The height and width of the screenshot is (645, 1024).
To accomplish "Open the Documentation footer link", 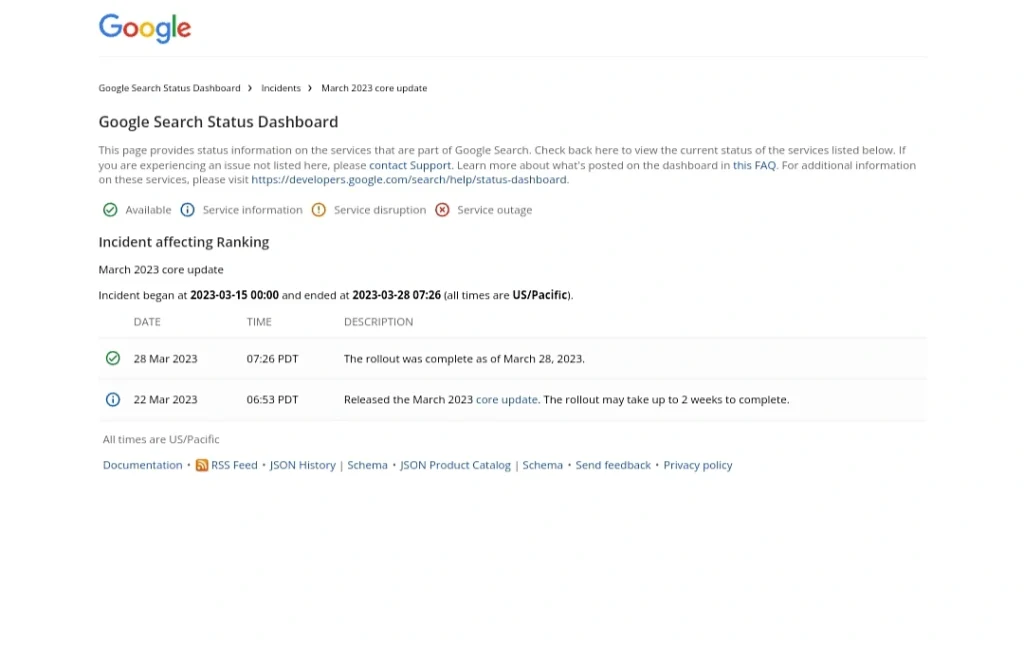I will (142, 465).
